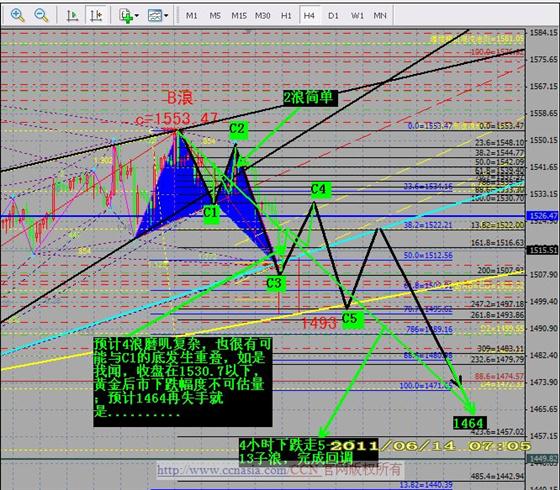Click the Zoom Out magnifier icon
The image size is (560, 490).
coord(41,15)
